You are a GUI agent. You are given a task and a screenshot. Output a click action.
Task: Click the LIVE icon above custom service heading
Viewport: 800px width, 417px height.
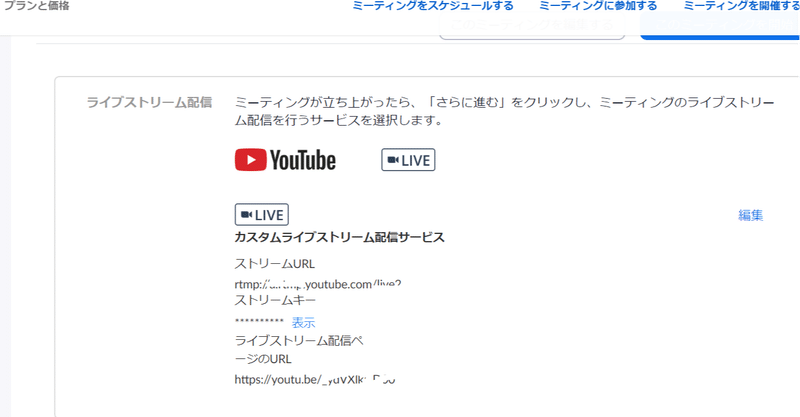click(262, 215)
